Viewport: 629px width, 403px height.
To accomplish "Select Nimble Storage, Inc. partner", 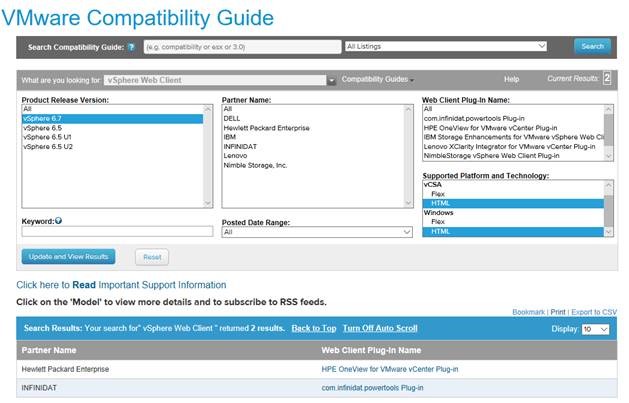I will (x=313, y=165).
